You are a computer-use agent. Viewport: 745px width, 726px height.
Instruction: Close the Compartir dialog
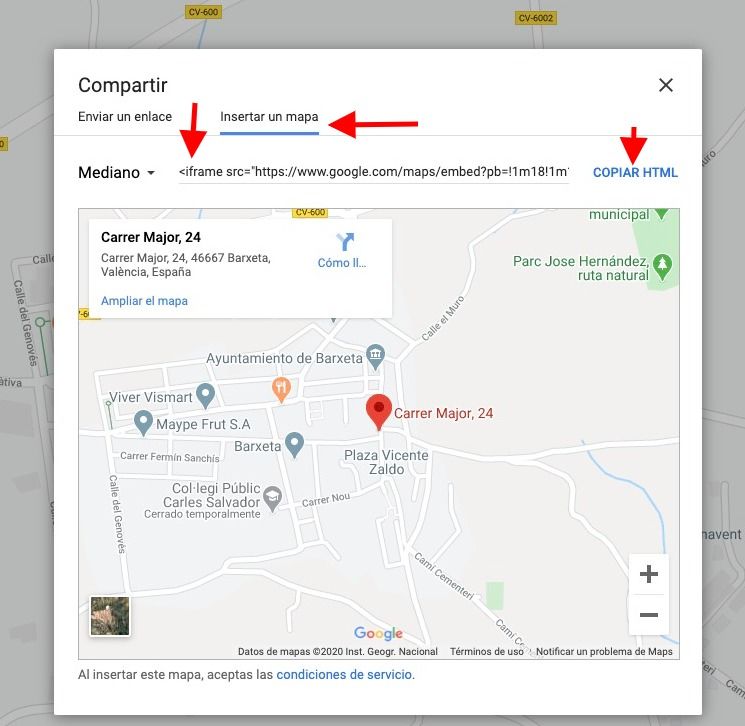(x=666, y=86)
